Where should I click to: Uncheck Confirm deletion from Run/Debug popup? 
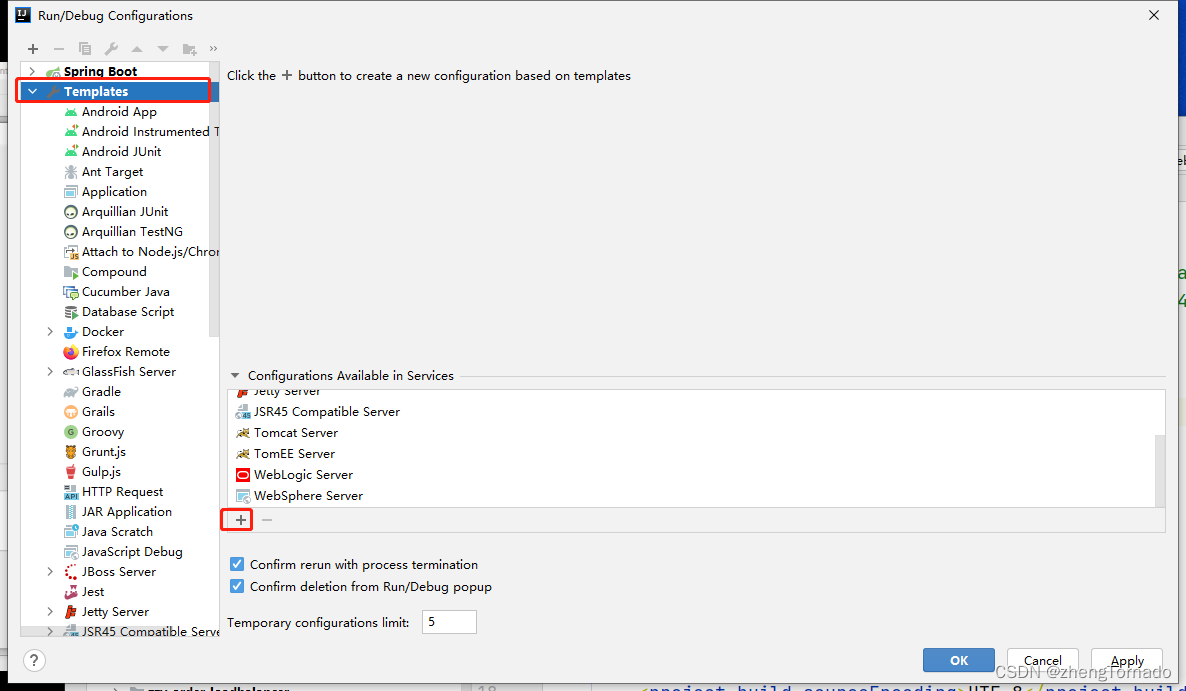tap(237, 587)
